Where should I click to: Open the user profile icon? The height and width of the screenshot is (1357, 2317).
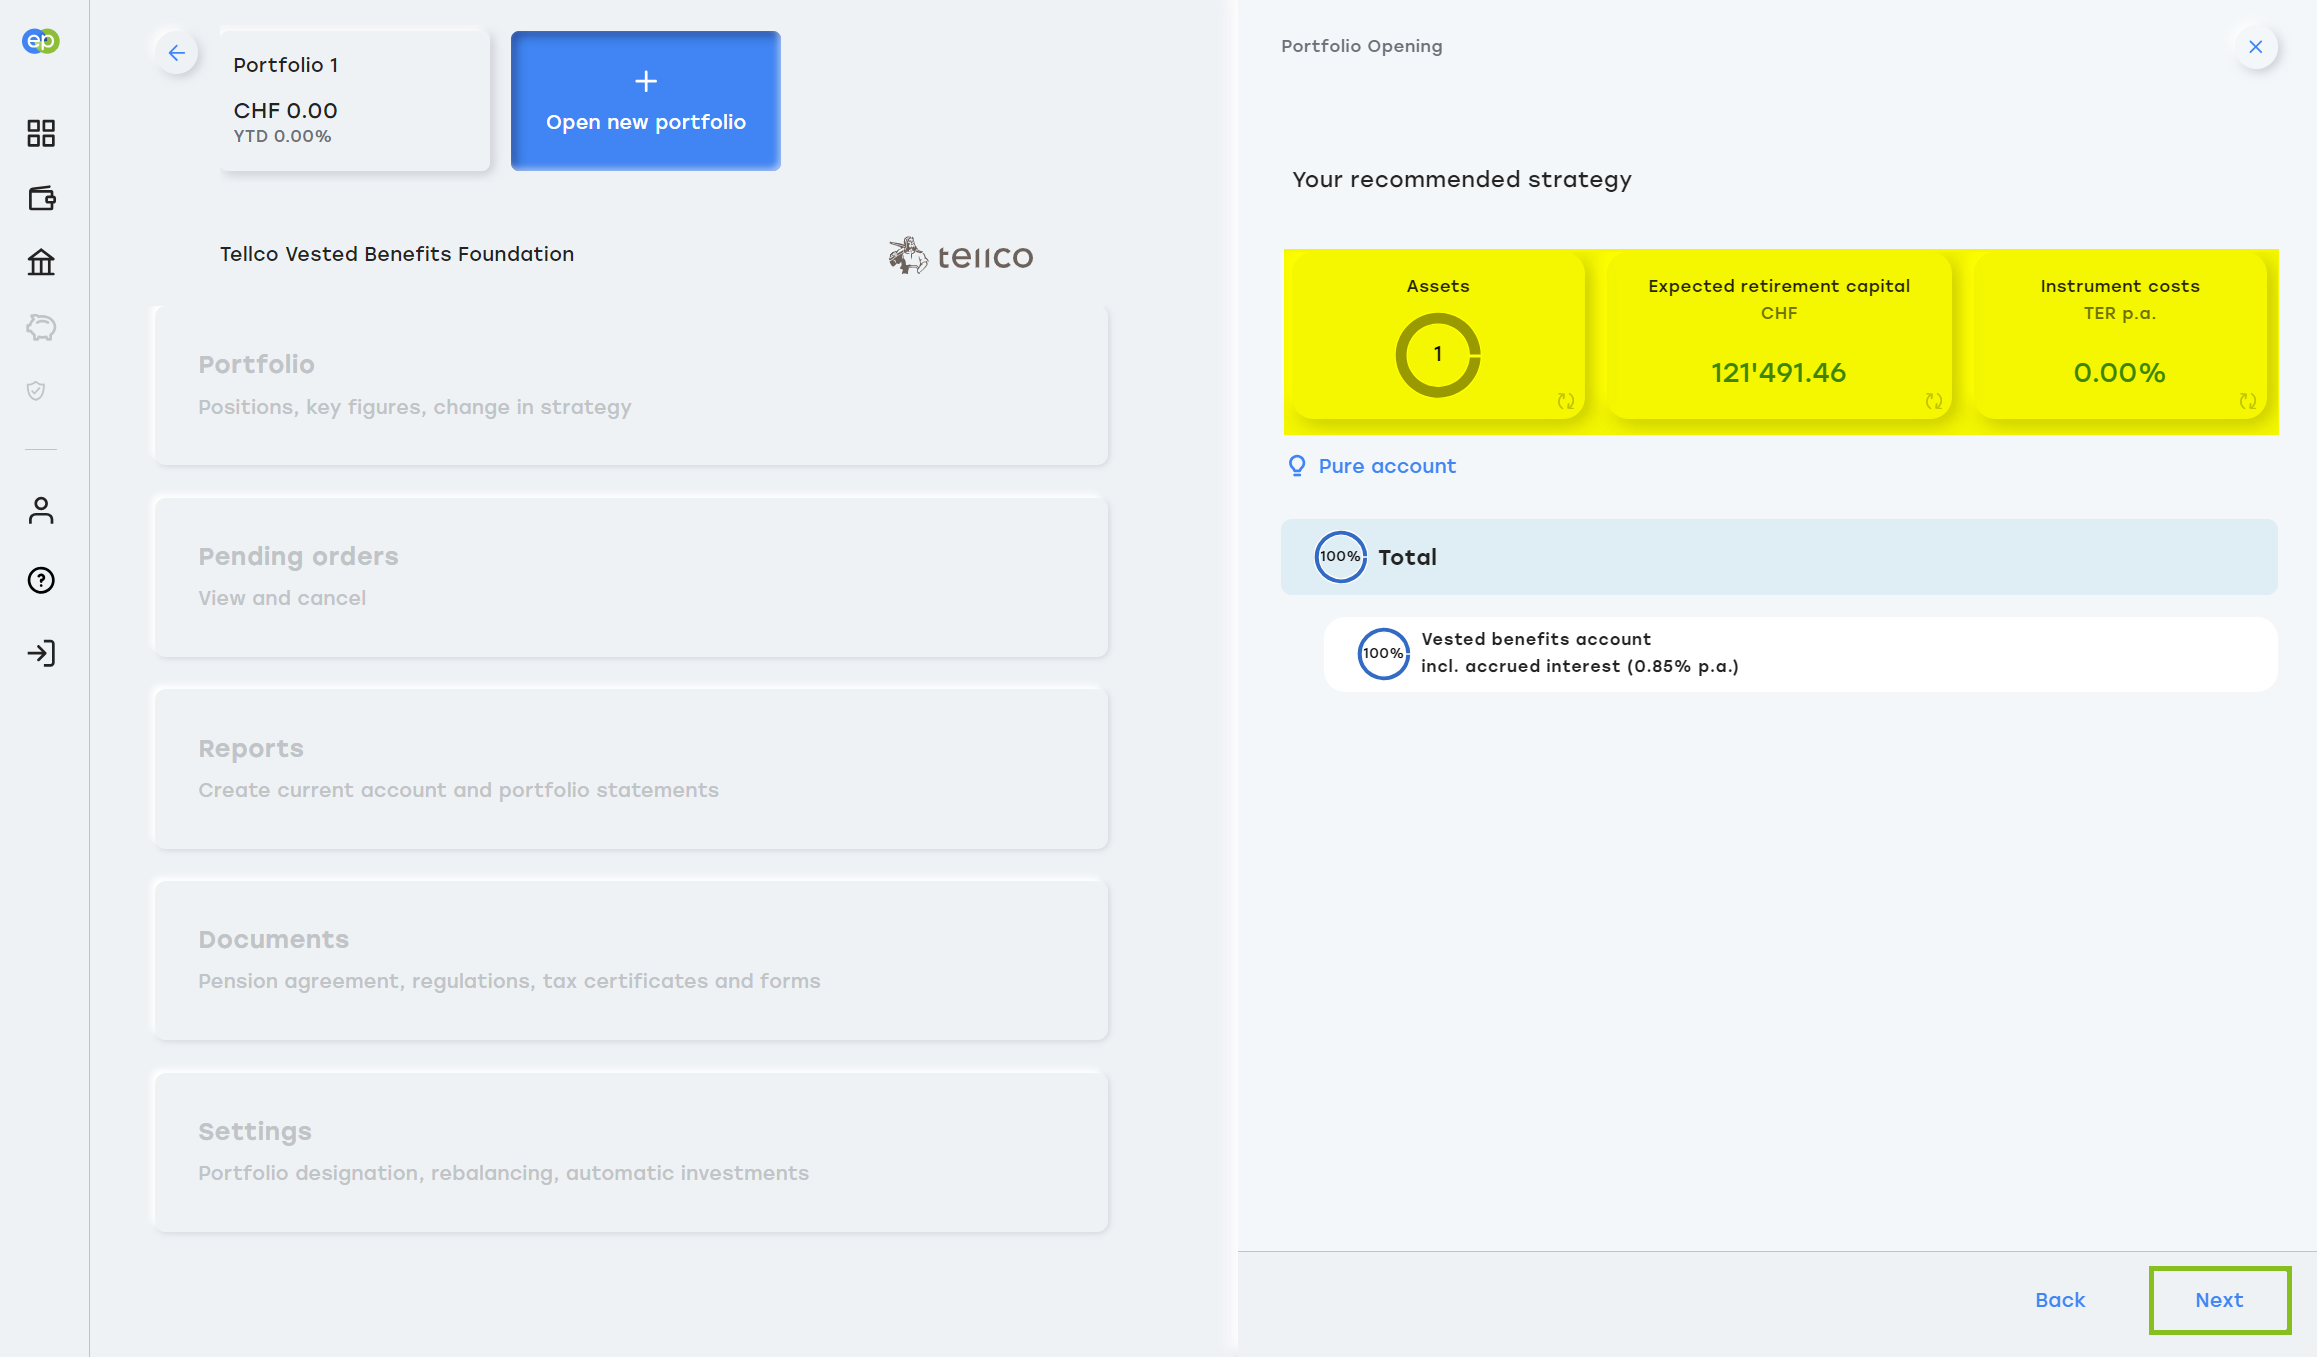click(41, 511)
